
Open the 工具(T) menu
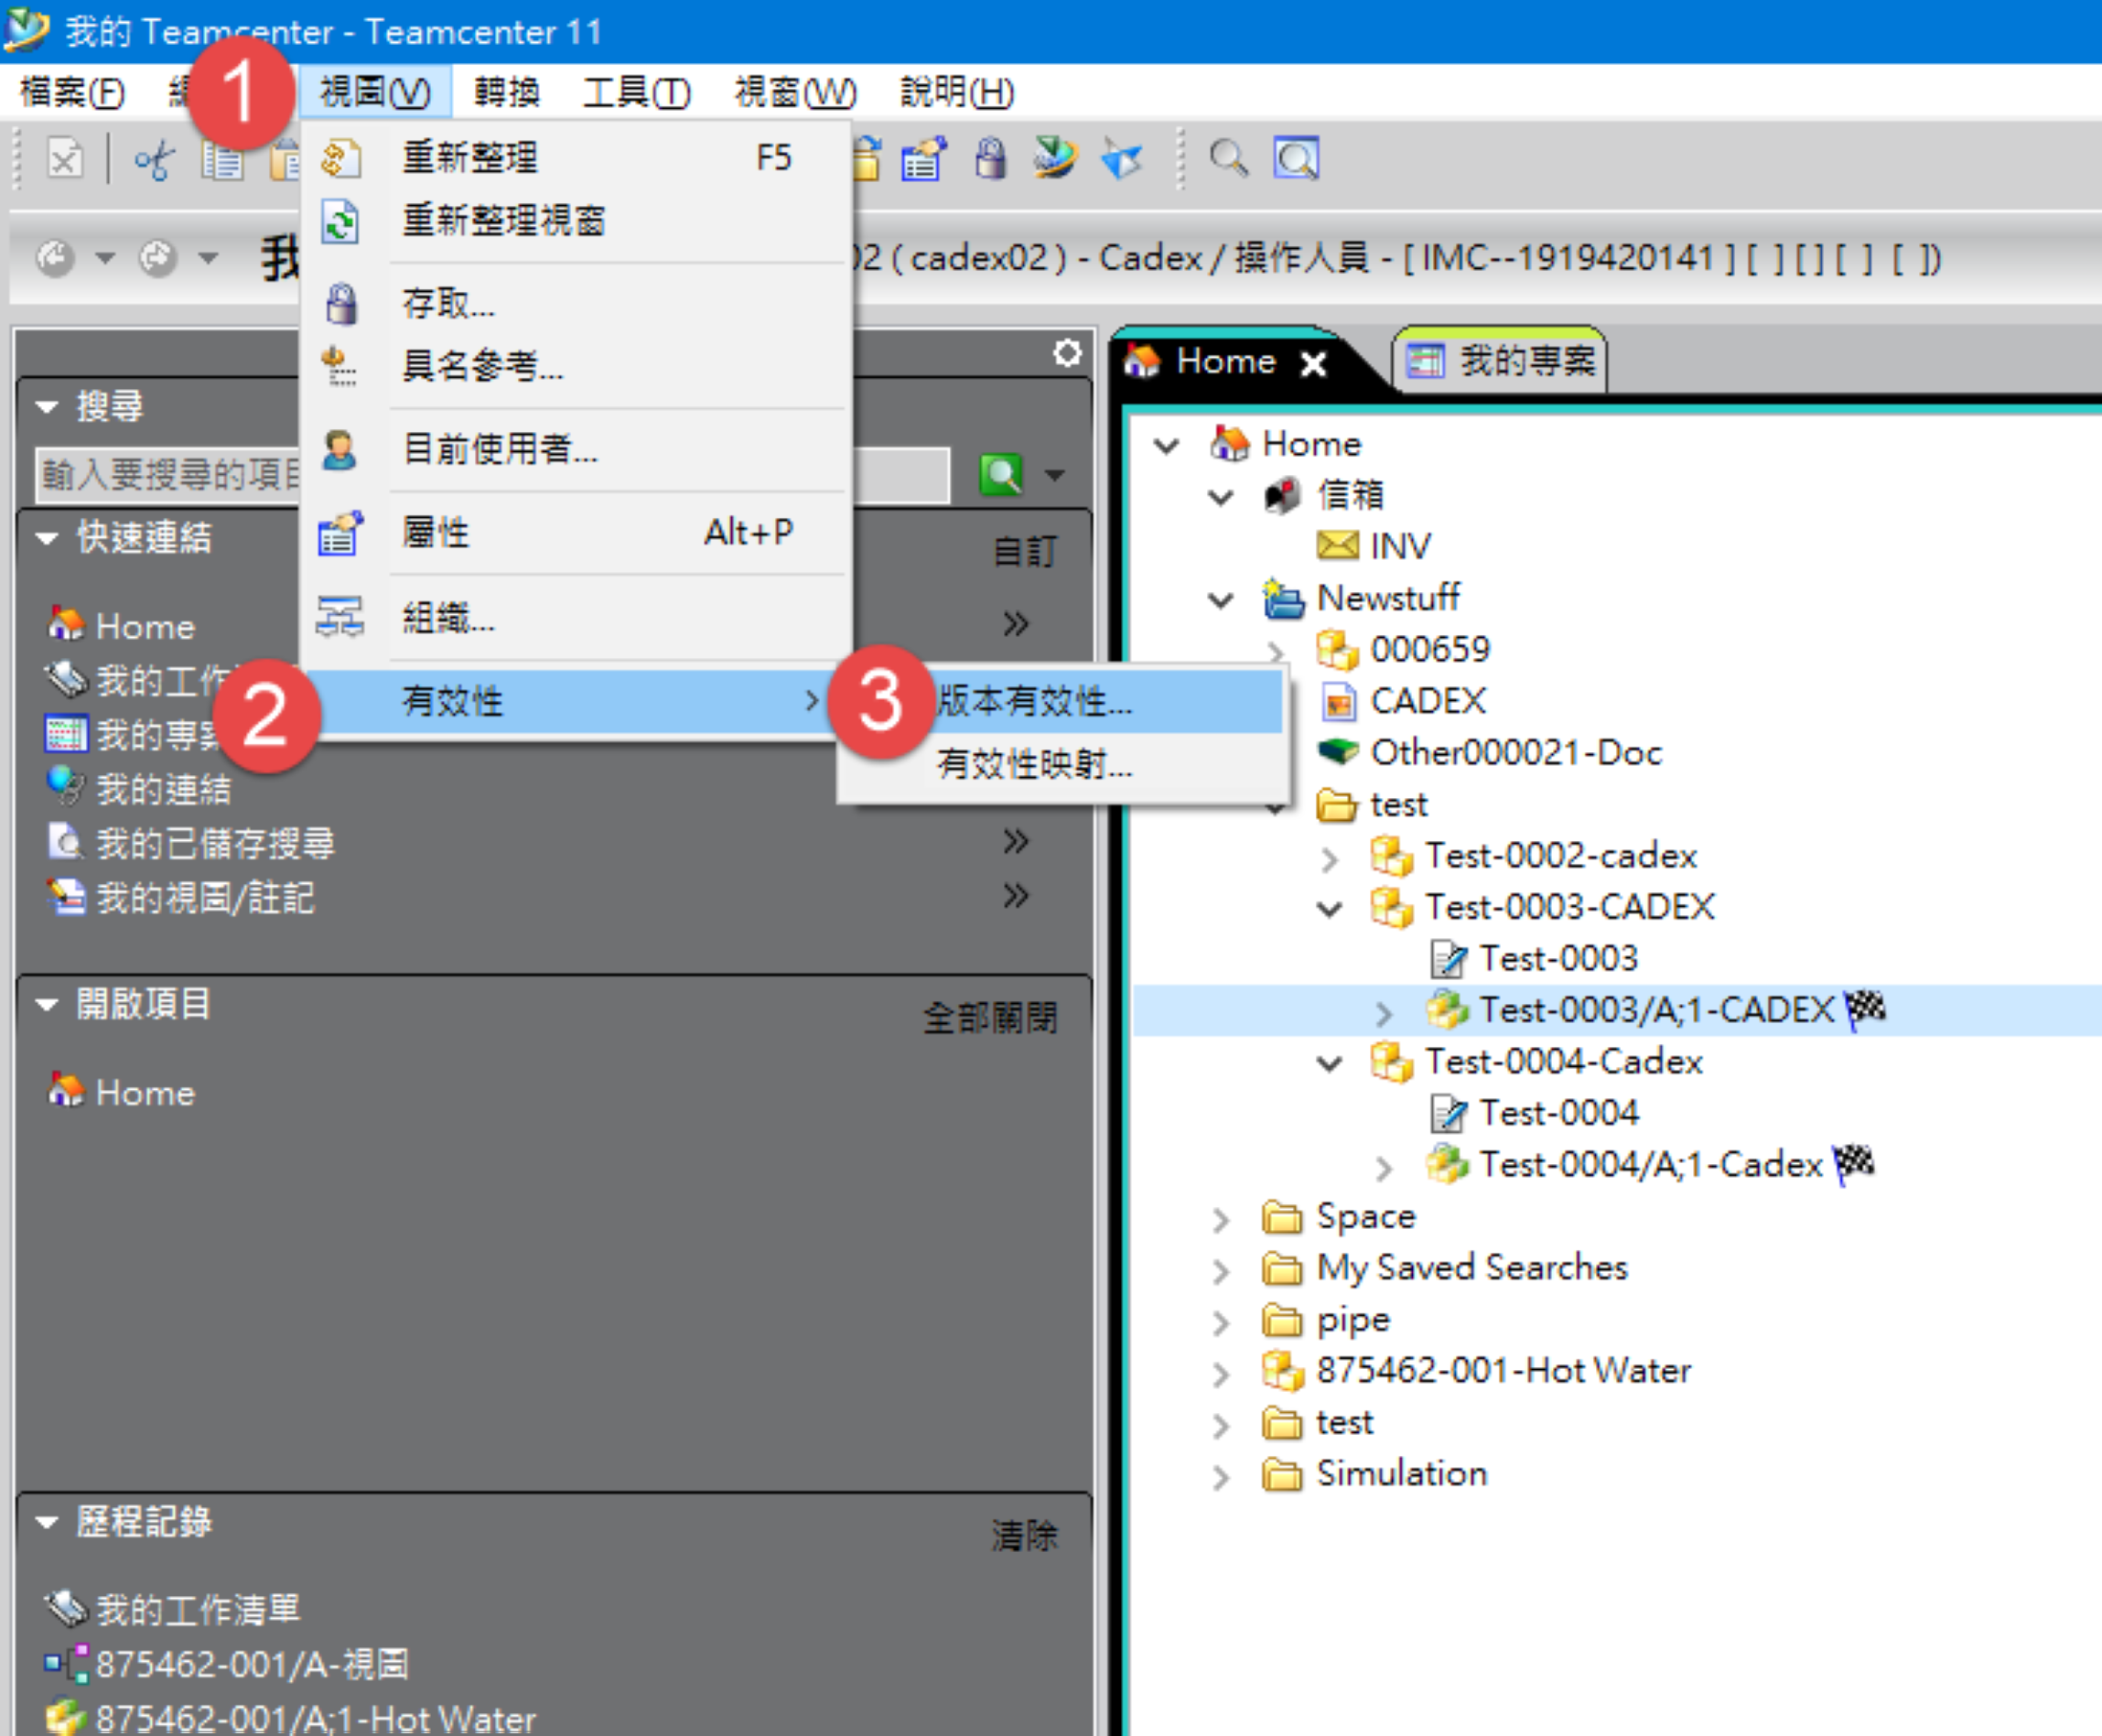pyautogui.click(x=637, y=92)
